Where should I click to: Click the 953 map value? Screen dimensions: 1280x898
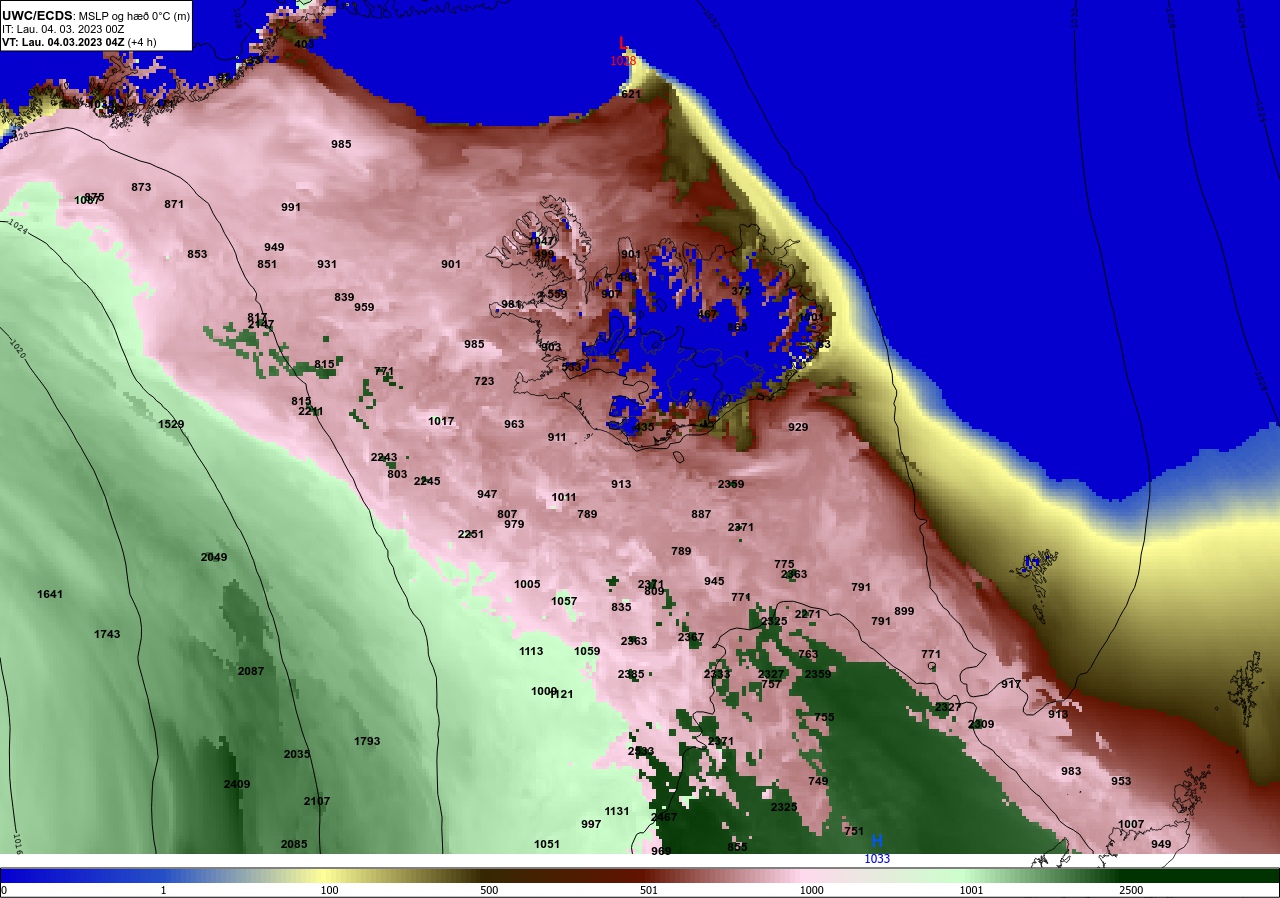1121,781
